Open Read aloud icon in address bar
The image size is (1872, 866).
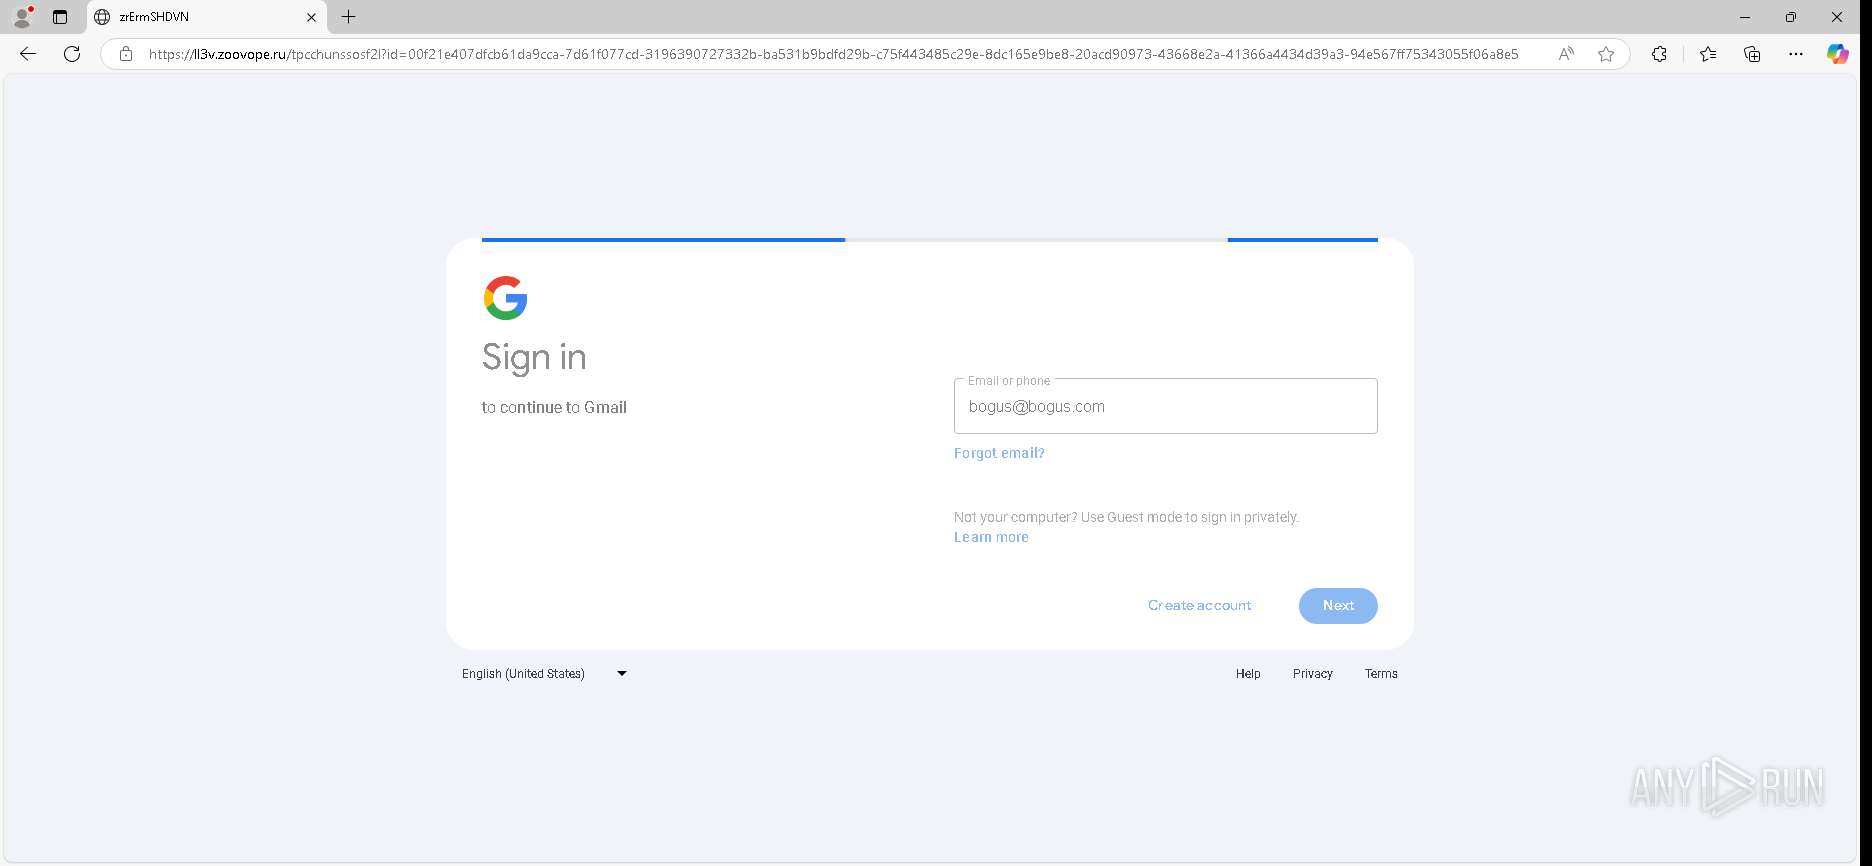point(1566,54)
